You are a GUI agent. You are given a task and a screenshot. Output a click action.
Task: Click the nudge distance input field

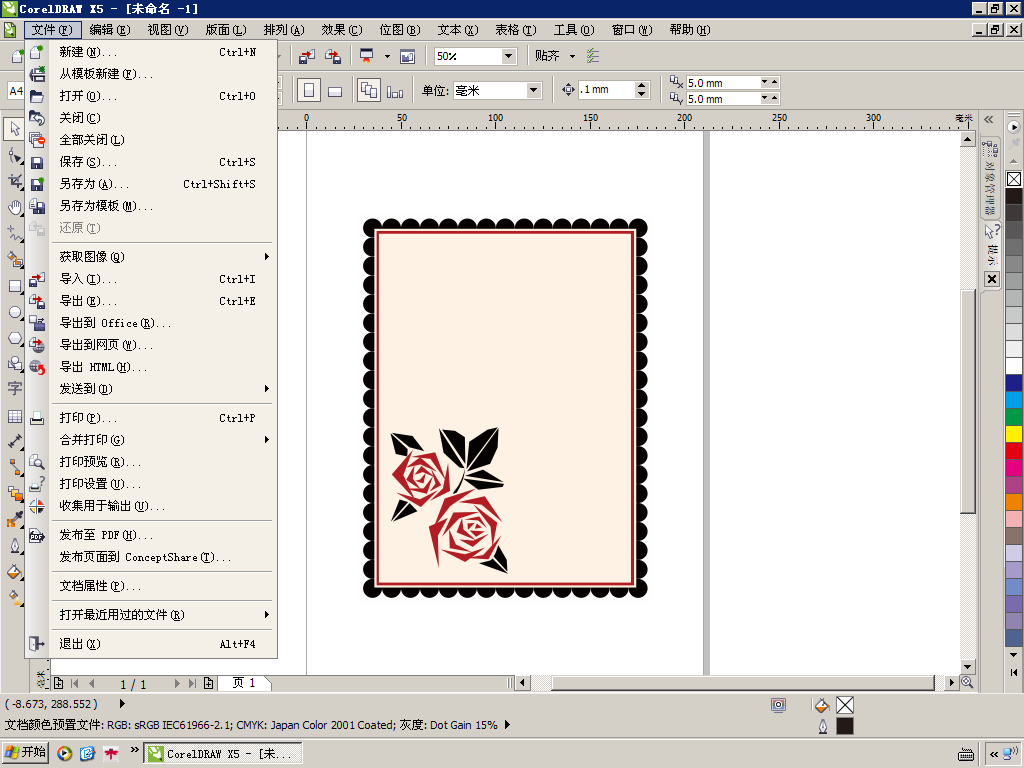click(606, 89)
